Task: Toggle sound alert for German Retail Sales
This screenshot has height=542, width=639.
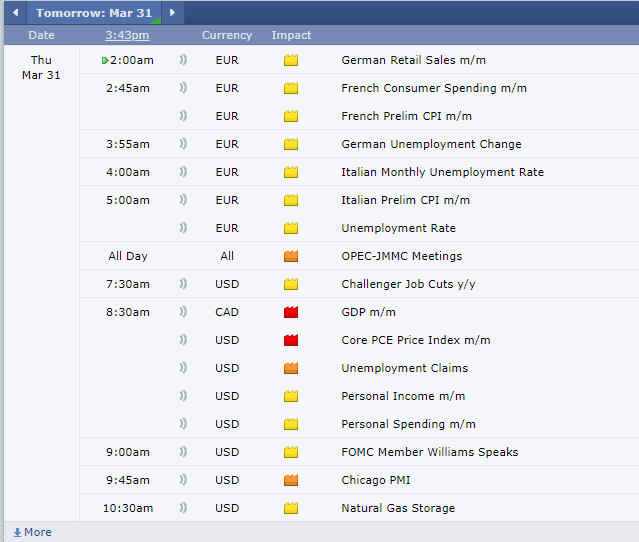Action: 183,60
